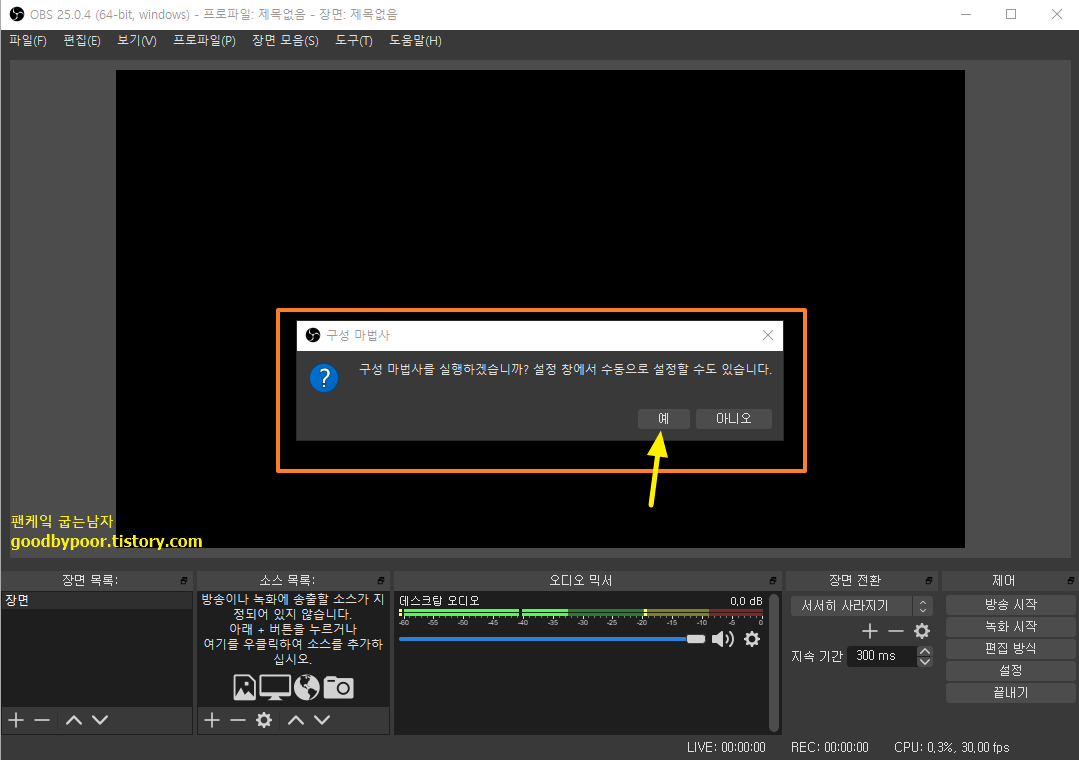The width and height of the screenshot is (1079, 760).
Task: Open the 파일(F) menu
Action: [28, 41]
